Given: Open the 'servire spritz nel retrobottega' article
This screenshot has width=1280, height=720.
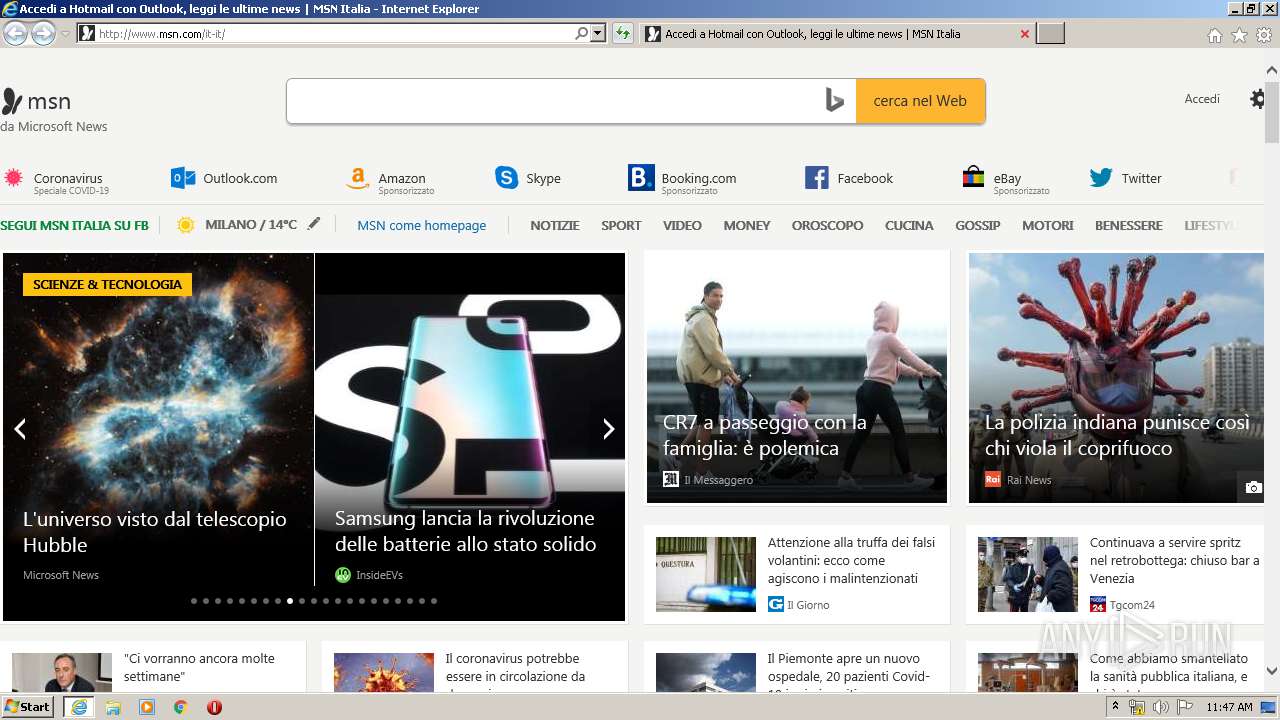Looking at the screenshot, I should (x=1116, y=574).
